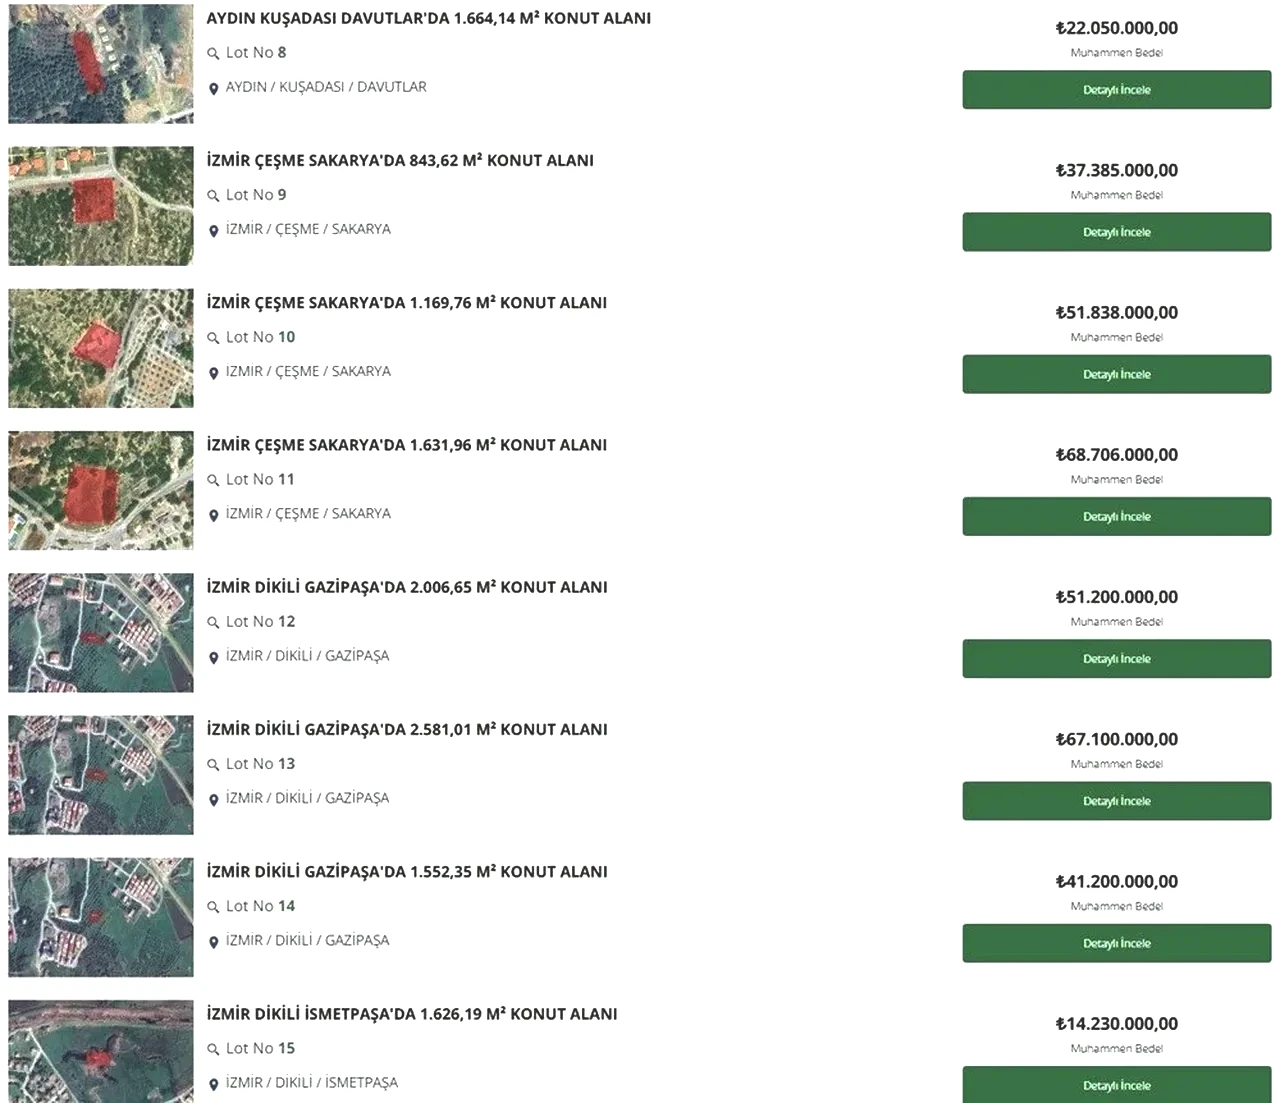This screenshot has width=1280, height=1103.
Task: Click Detaylı İncele for the ₺67.100.000,00 lot
Action: 1117,801
